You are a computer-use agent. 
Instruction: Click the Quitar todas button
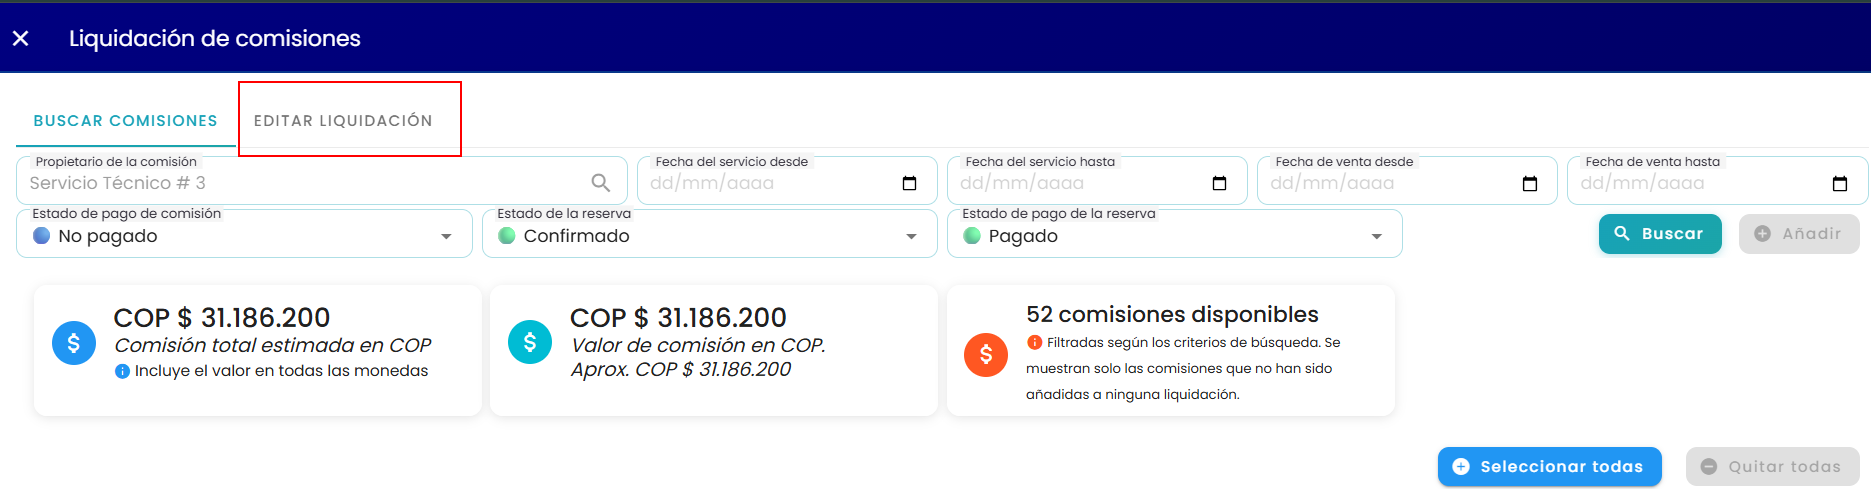click(1773, 467)
